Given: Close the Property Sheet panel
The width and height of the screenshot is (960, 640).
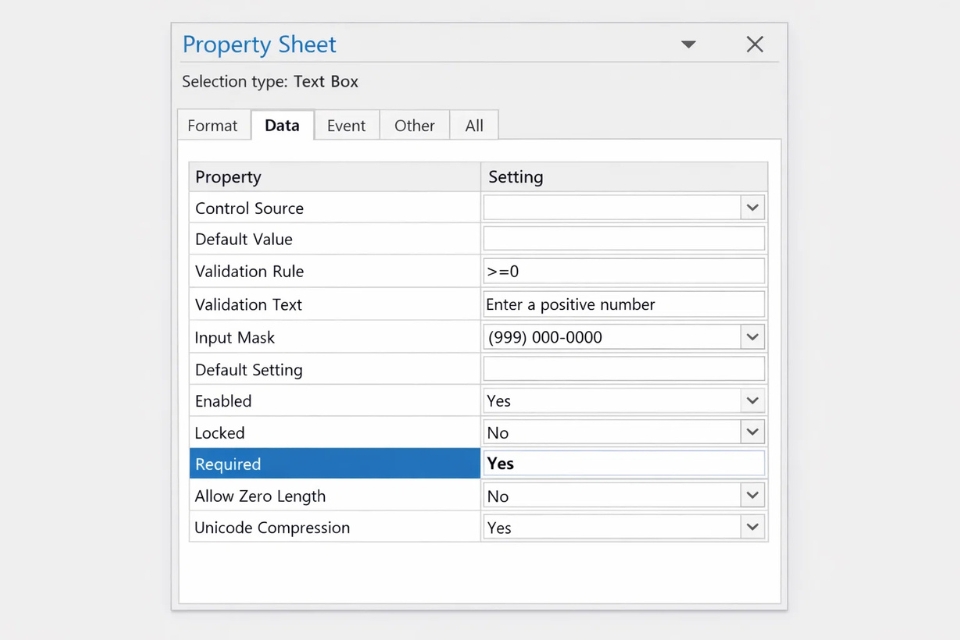Looking at the screenshot, I should coord(755,44).
